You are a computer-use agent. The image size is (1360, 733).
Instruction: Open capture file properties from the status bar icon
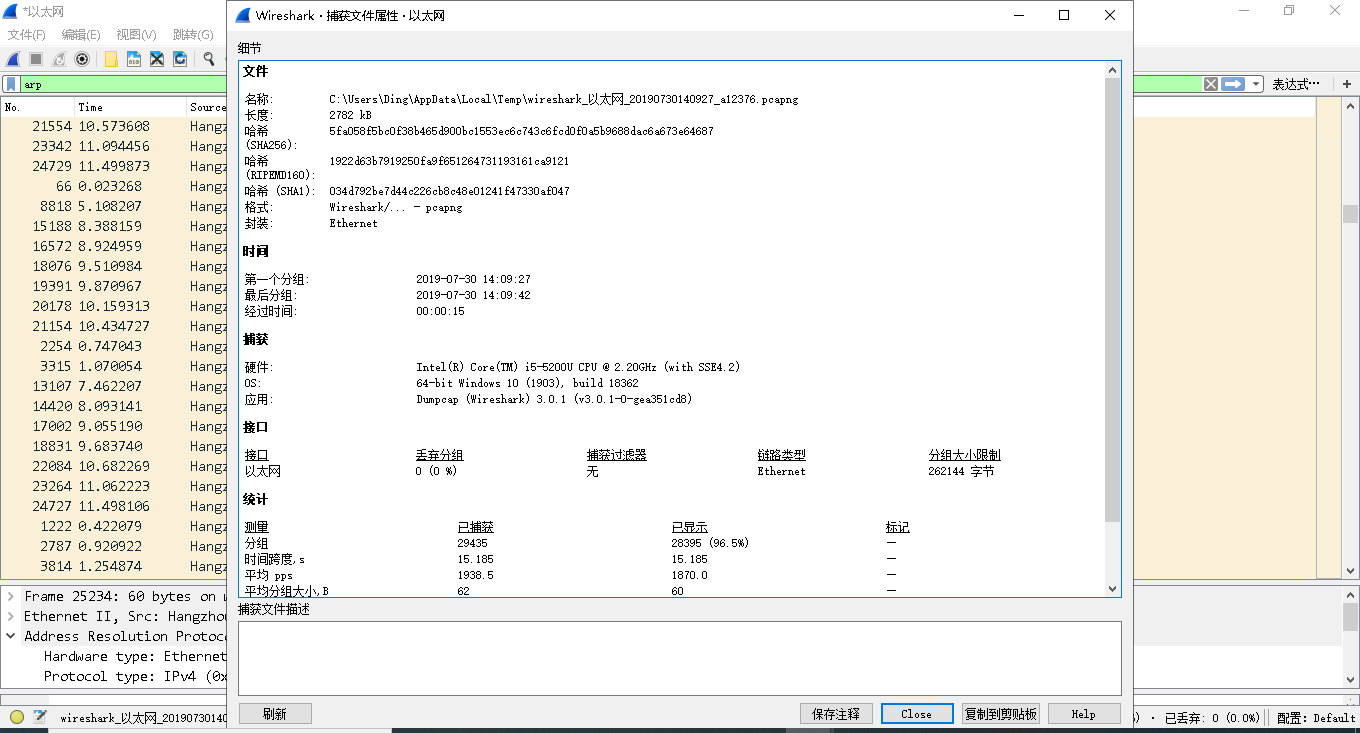click(x=40, y=716)
